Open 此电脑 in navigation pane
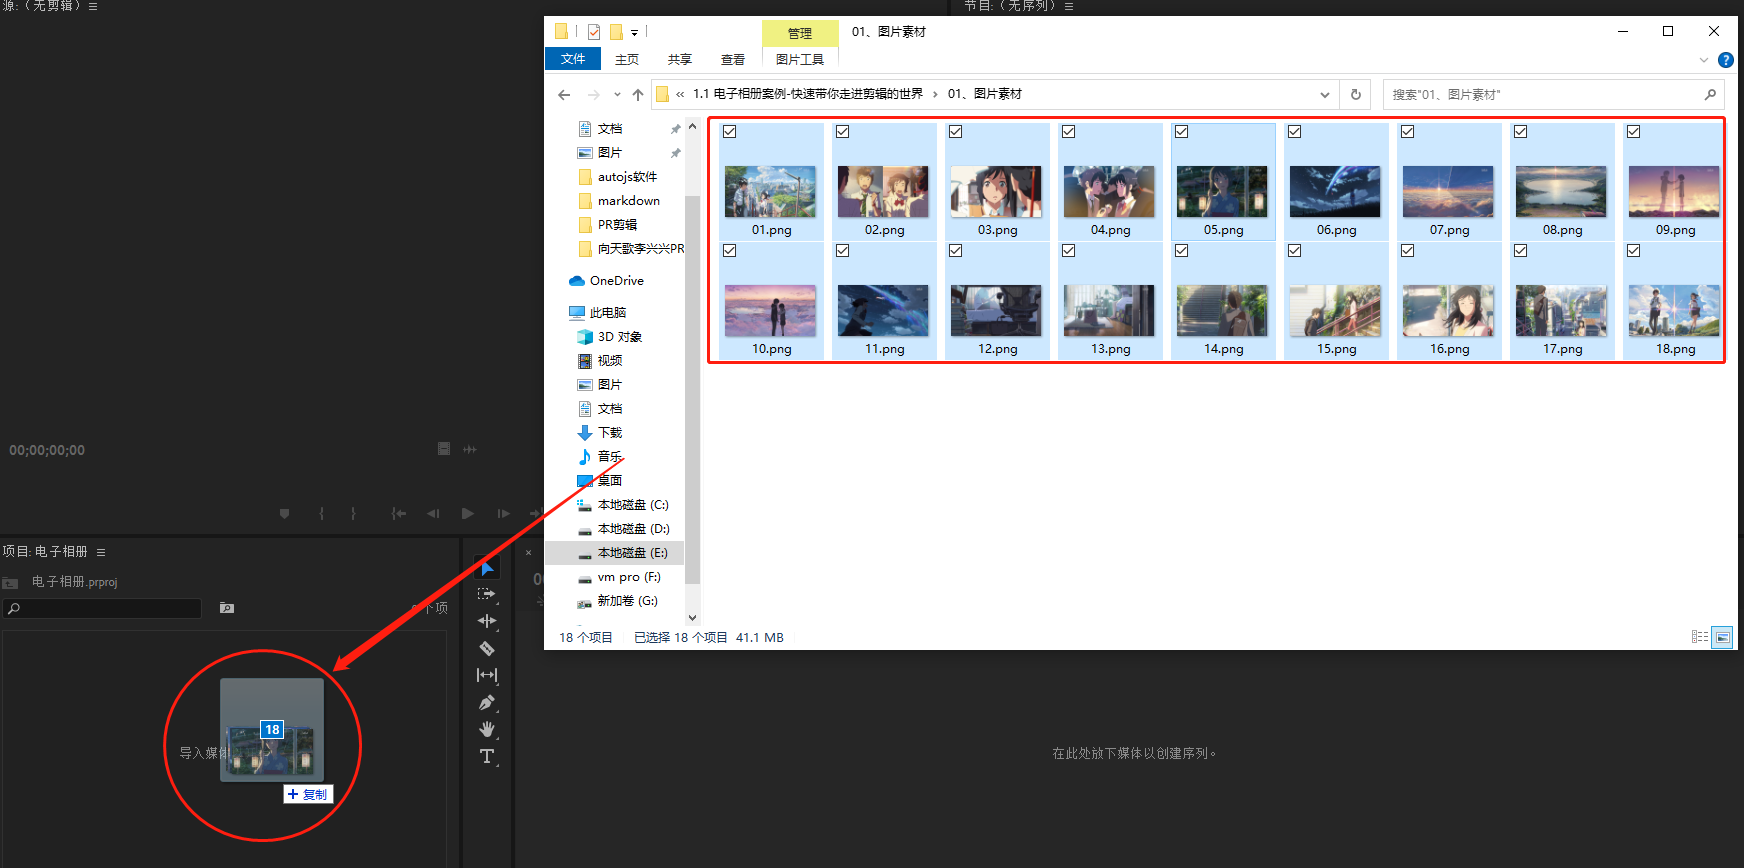 tap(597, 313)
